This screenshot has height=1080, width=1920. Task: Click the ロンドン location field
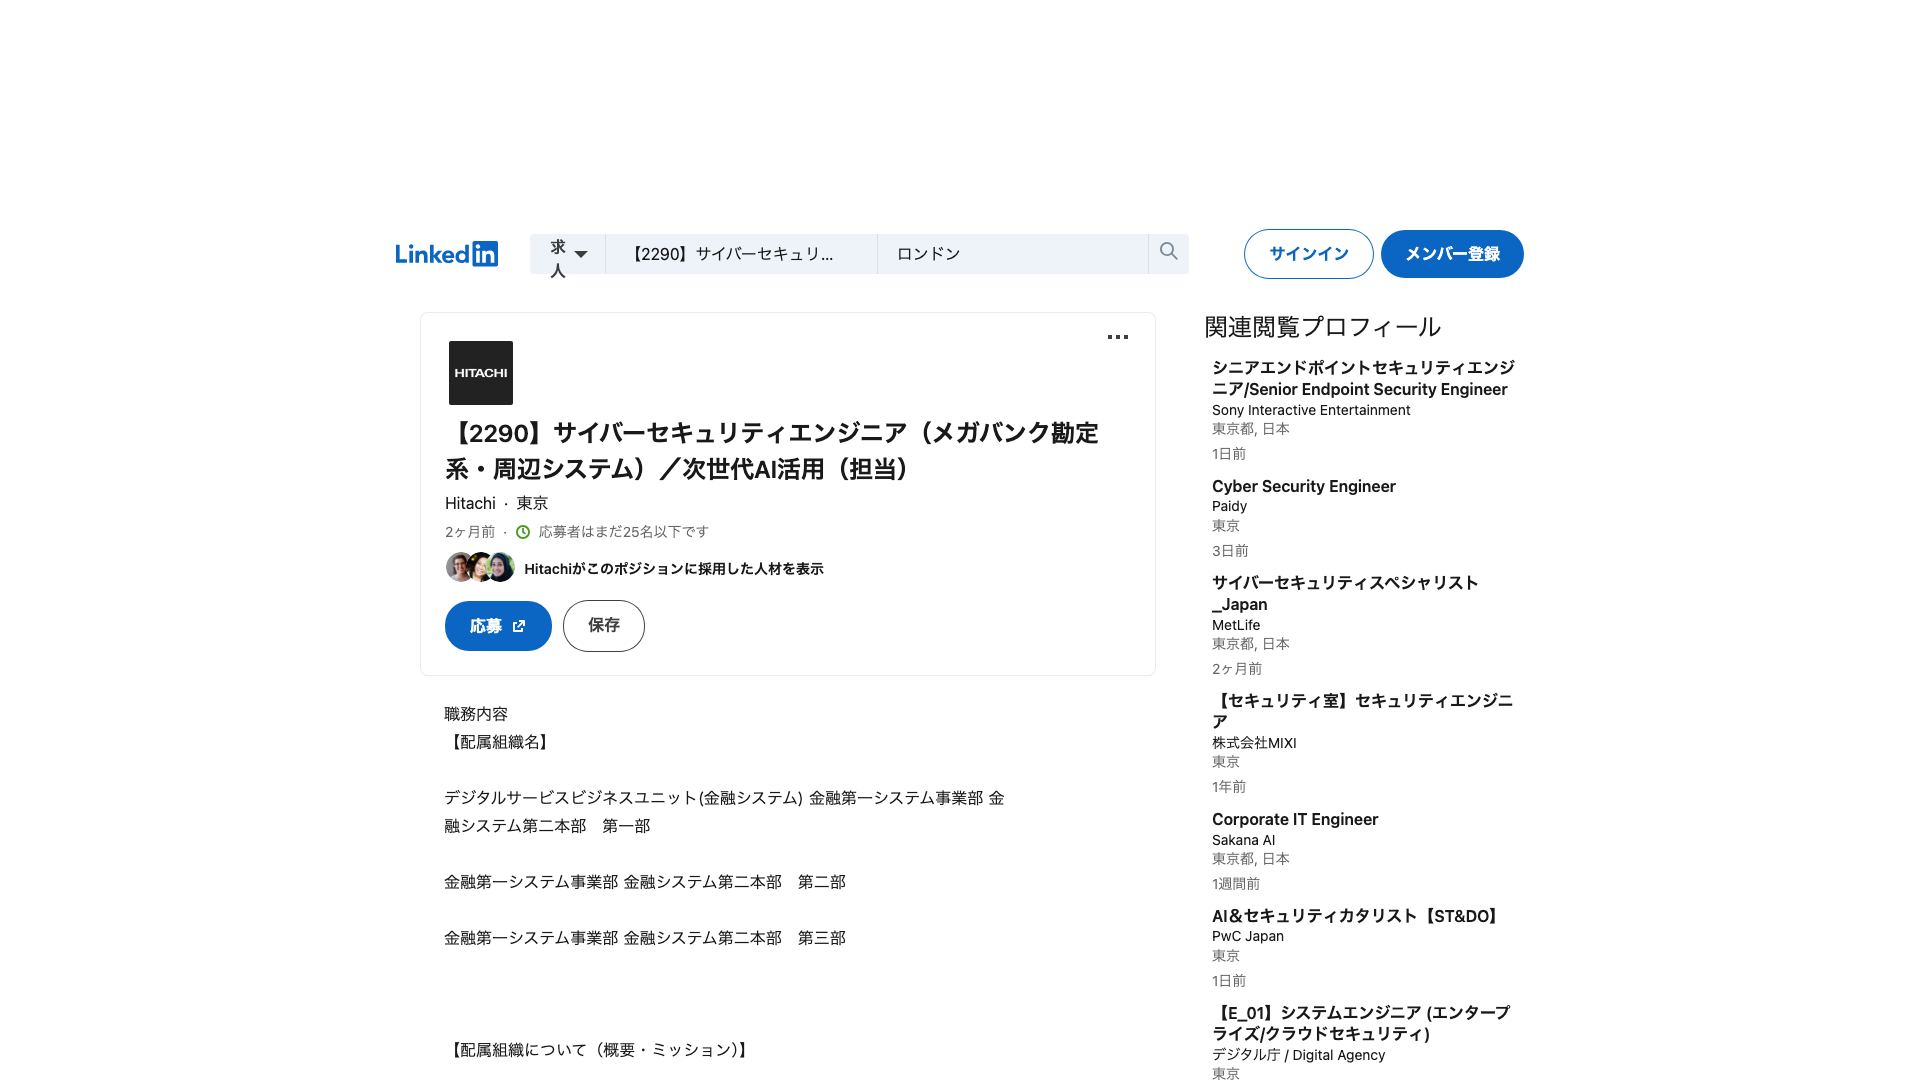(1013, 254)
